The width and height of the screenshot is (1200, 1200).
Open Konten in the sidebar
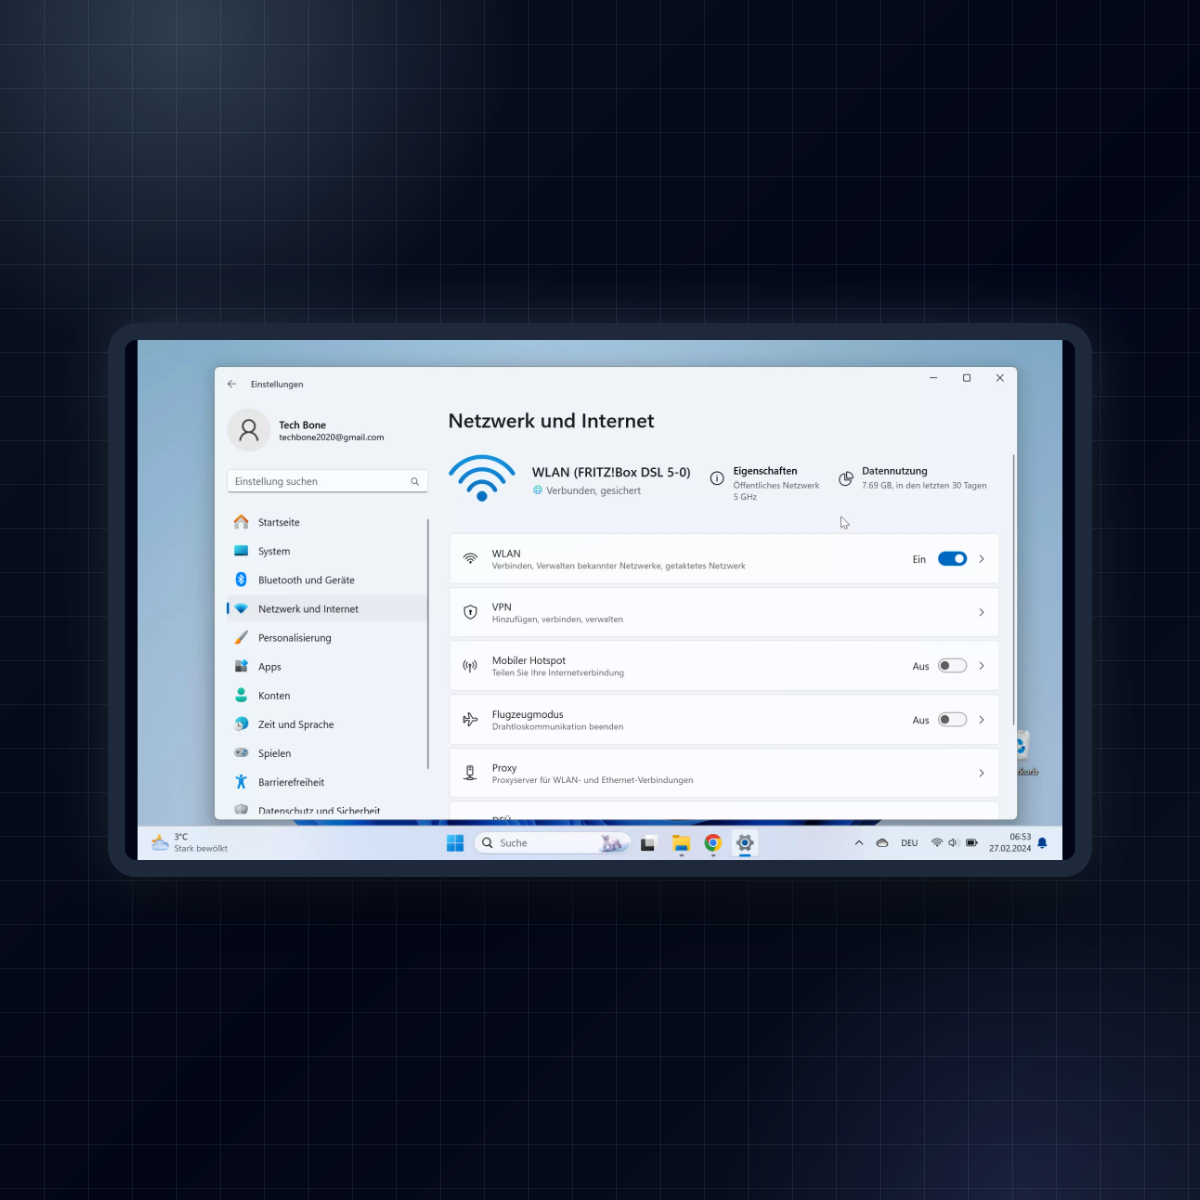click(327, 695)
